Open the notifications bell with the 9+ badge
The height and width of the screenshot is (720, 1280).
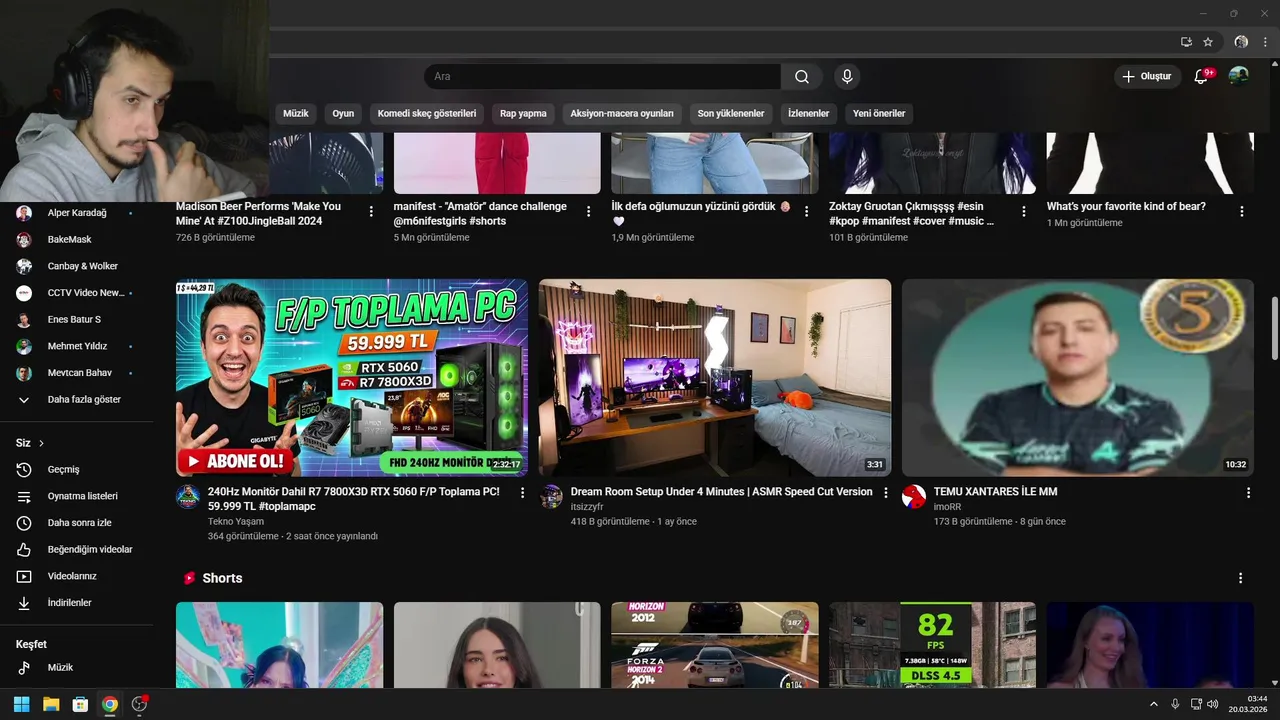tap(1202, 77)
